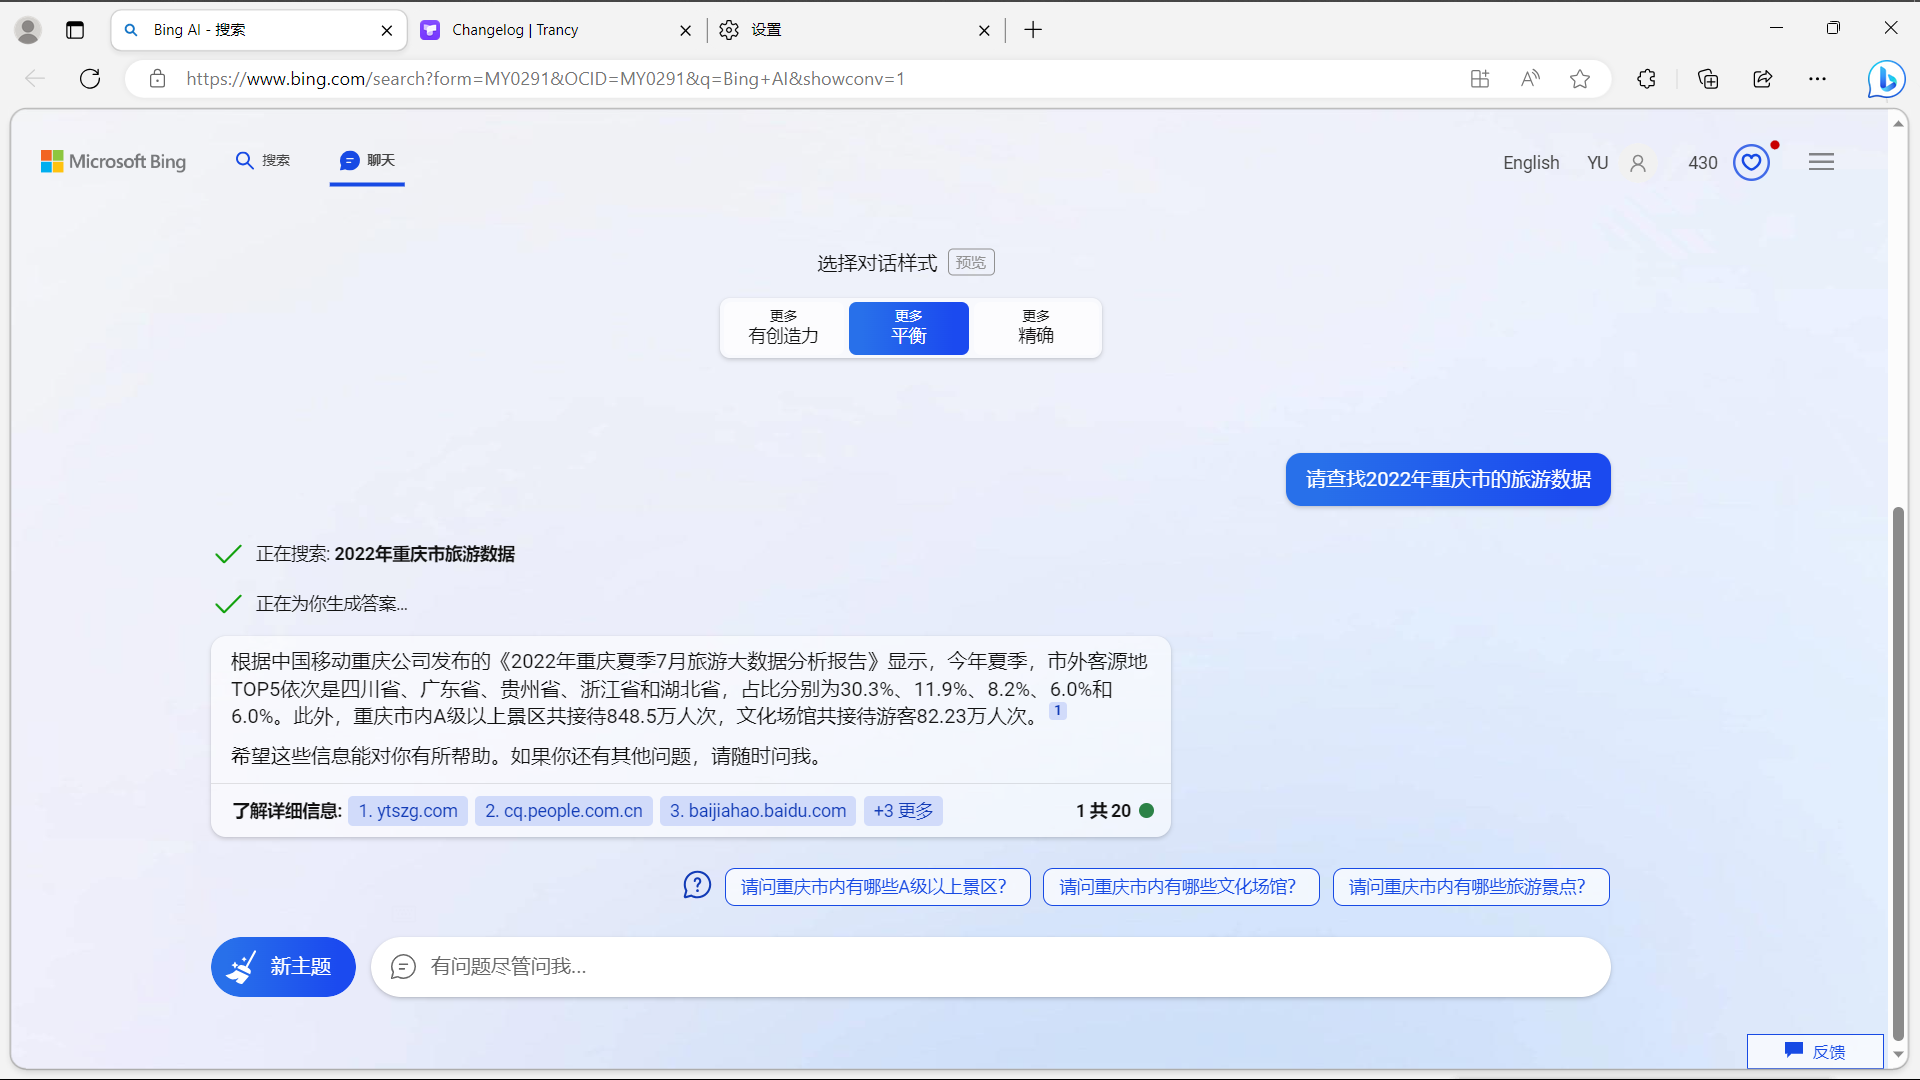The height and width of the screenshot is (1080, 1920).
Task: Select 精确 conversation style
Action: 1036,327
